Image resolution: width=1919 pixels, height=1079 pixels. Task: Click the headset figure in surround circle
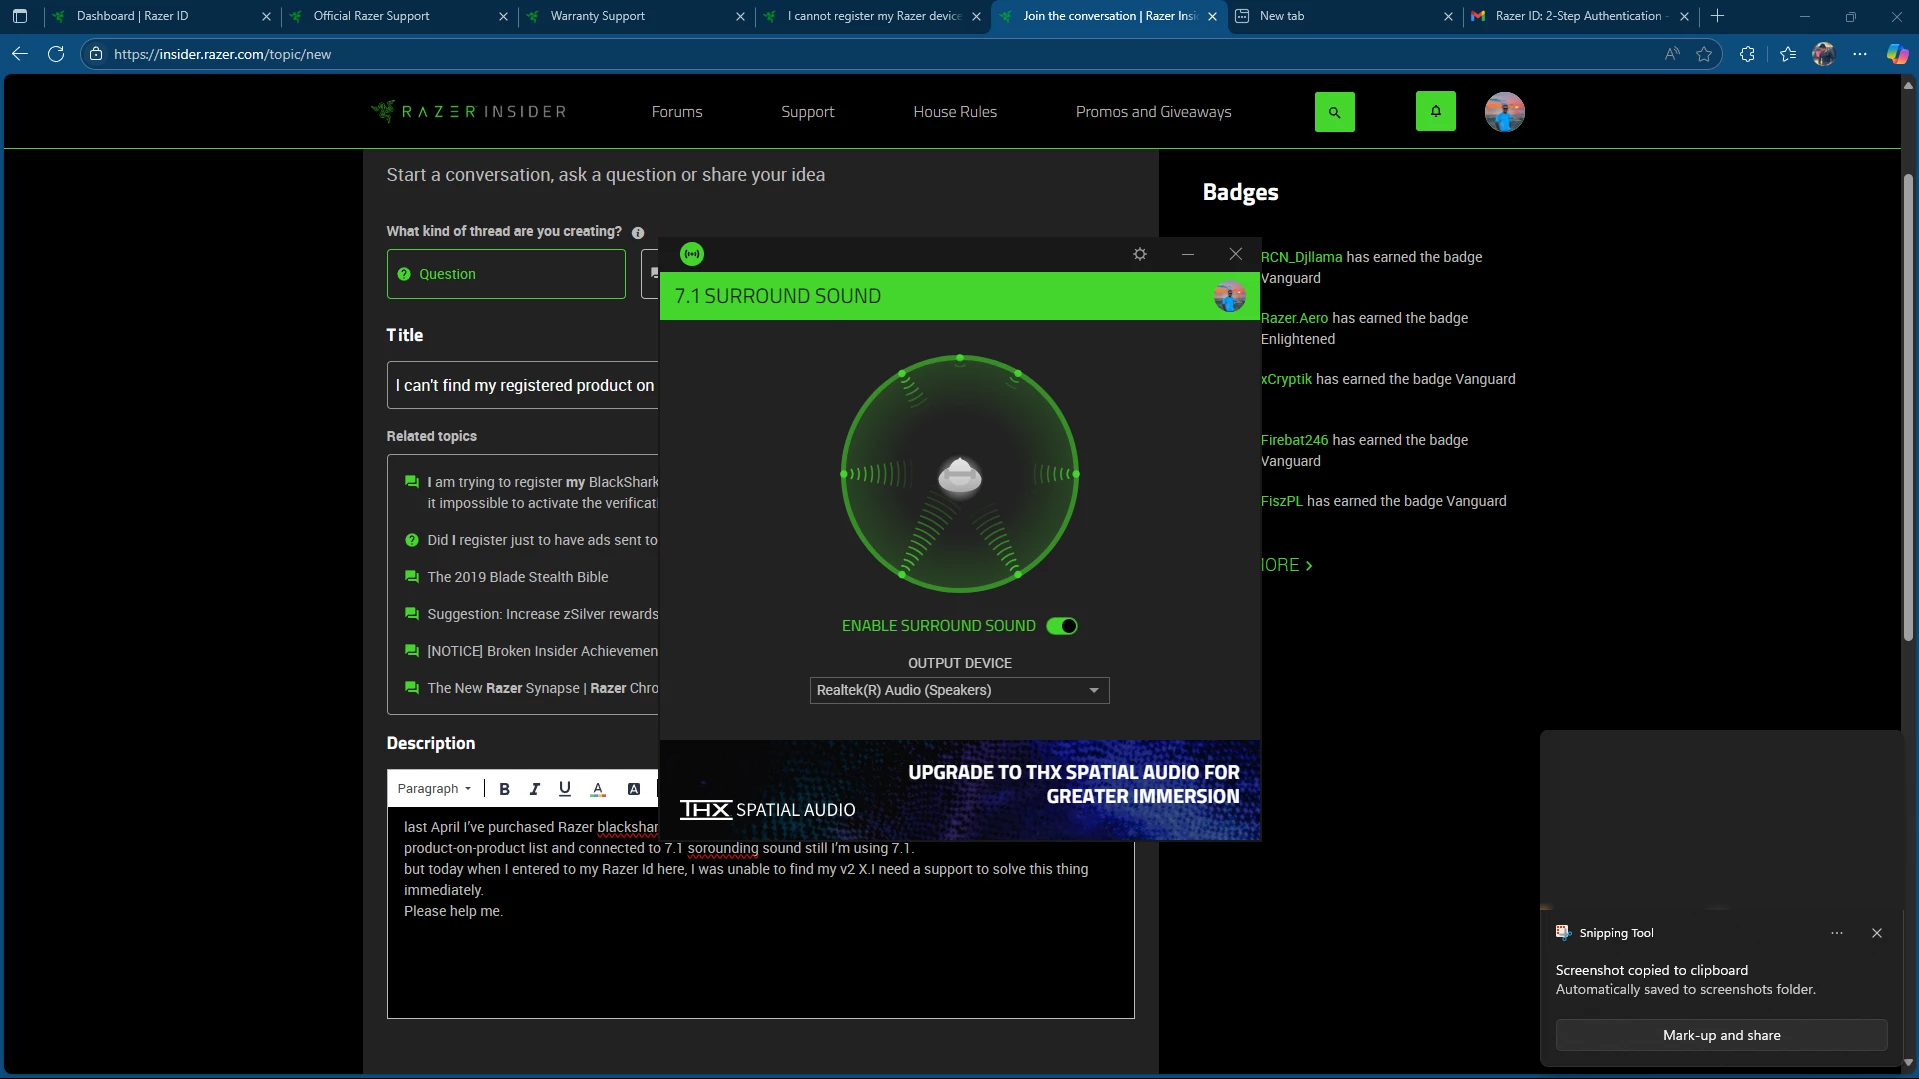pyautogui.click(x=960, y=476)
